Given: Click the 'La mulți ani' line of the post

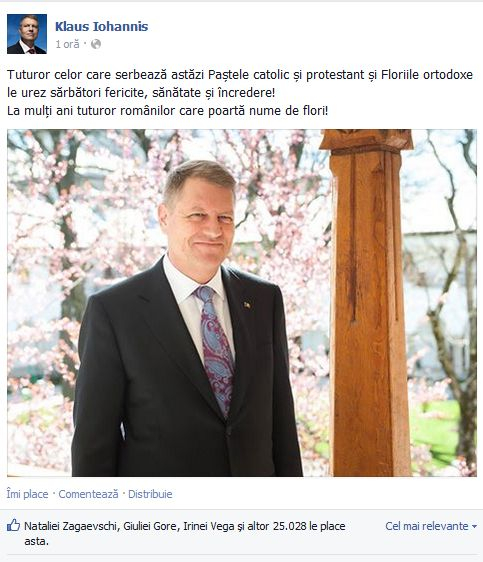Looking at the screenshot, I should point(167,111).
